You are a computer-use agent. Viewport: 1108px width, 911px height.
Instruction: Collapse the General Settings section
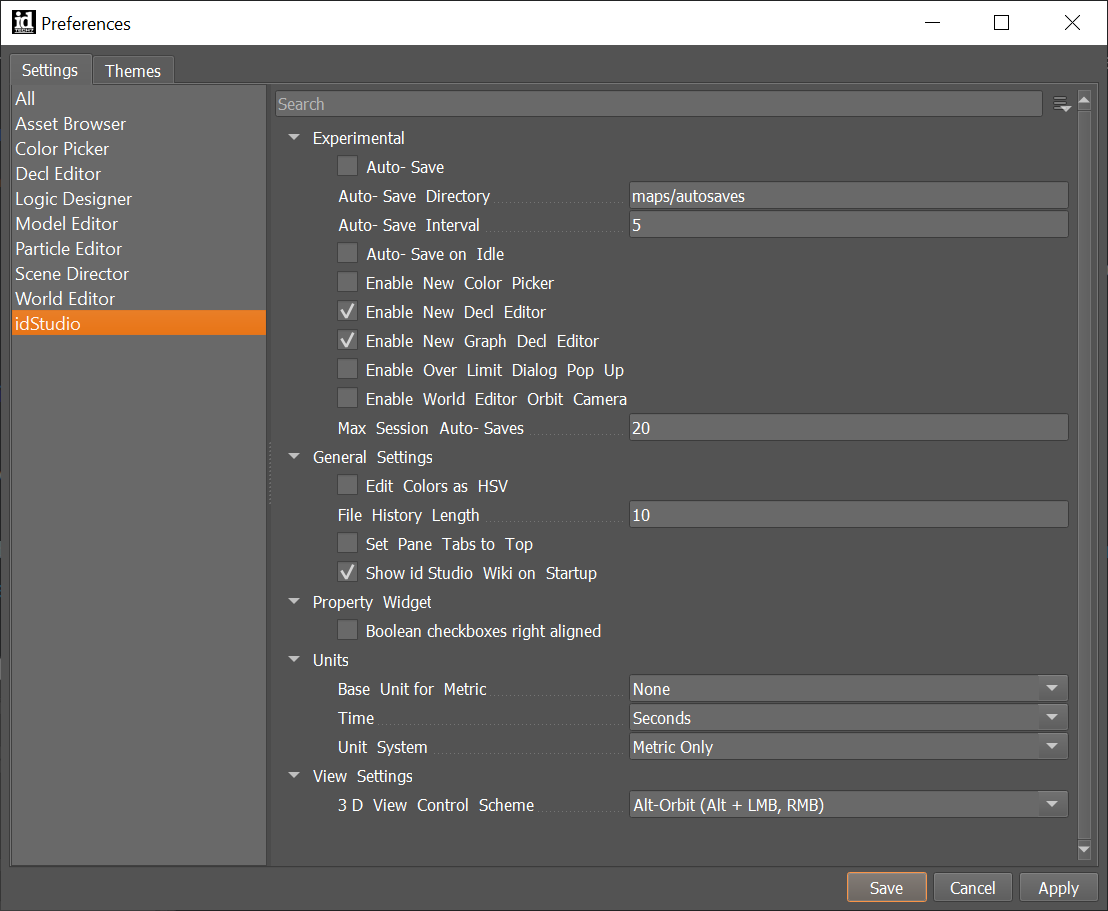coord(295,456)
